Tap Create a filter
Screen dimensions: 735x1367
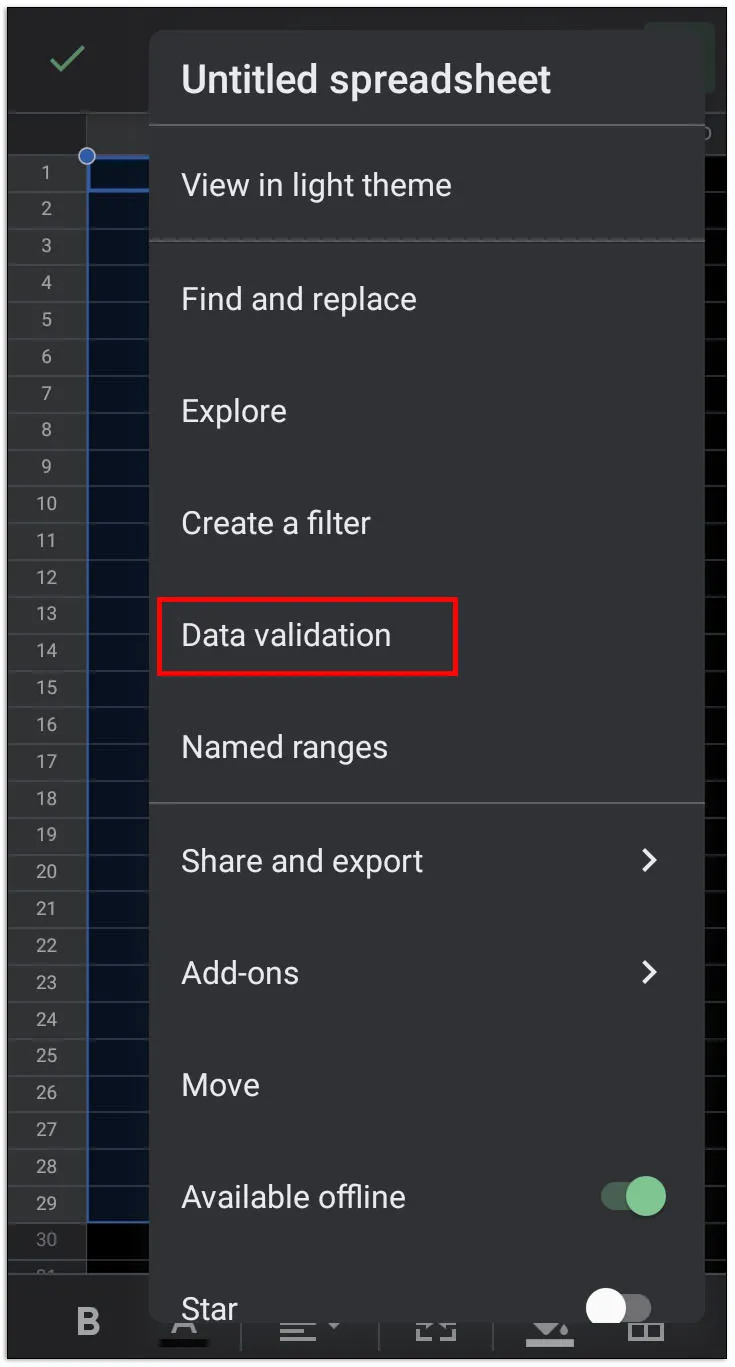[276, 523]
